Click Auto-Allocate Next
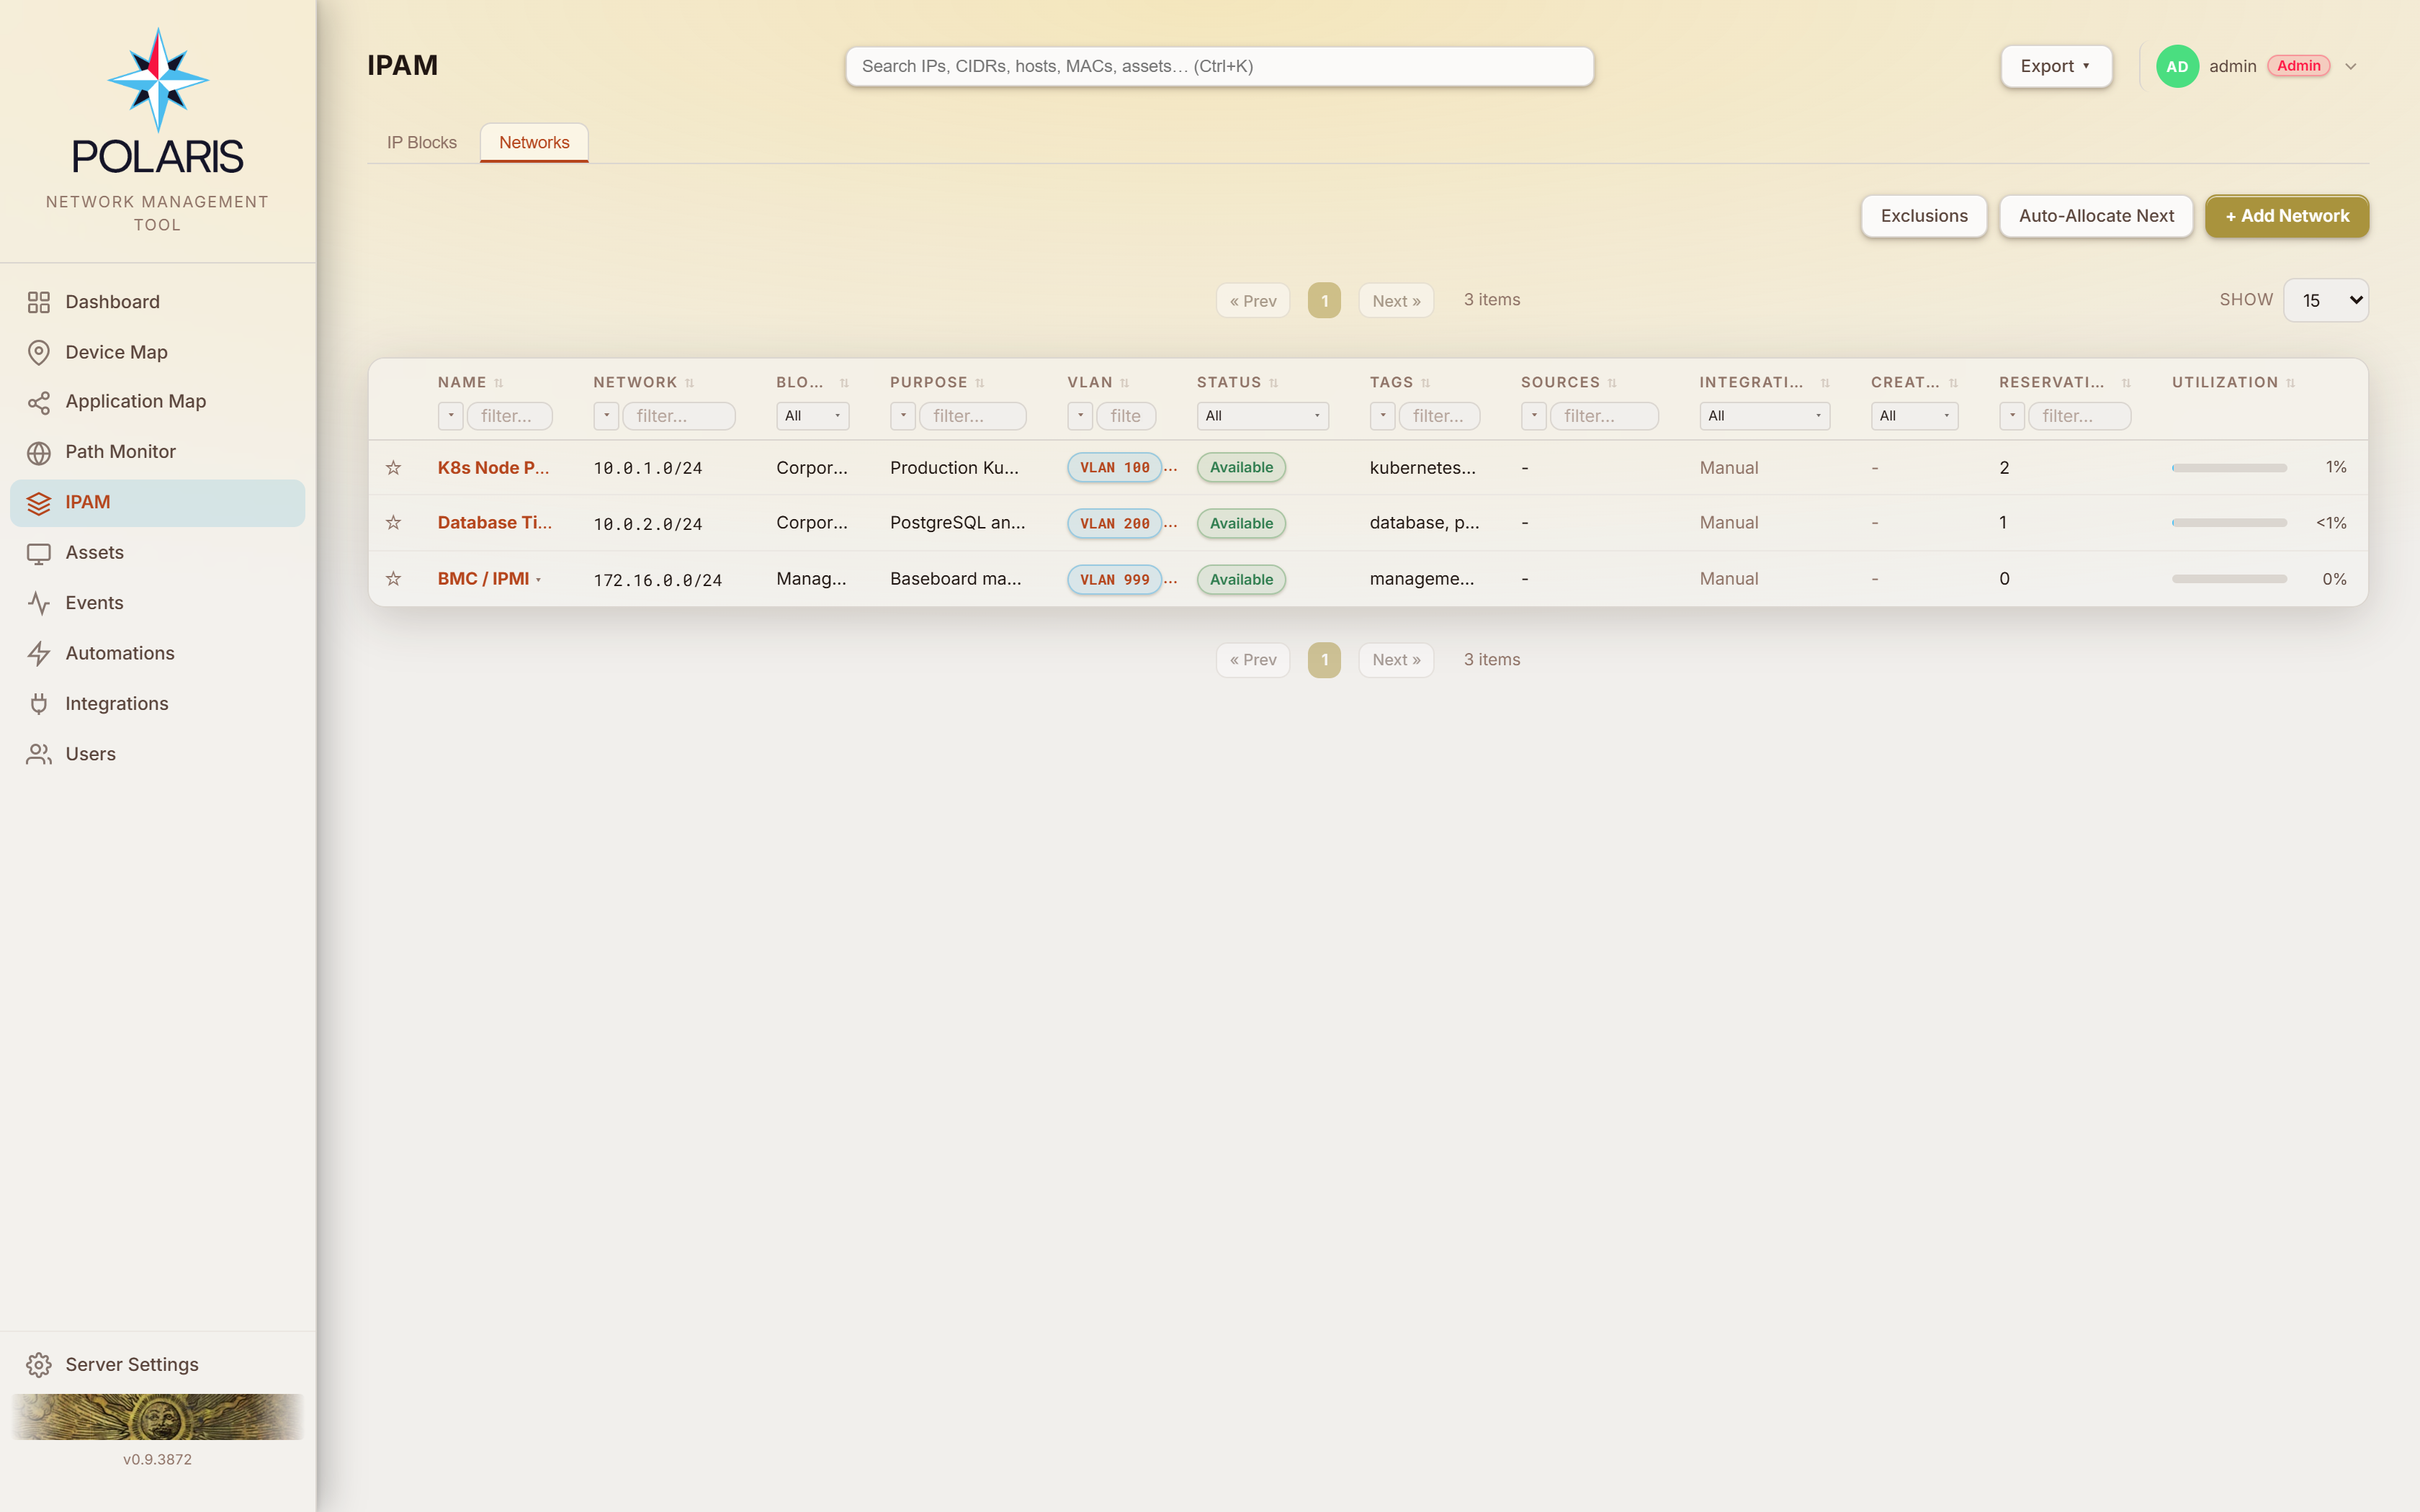2420x1512 pixels. 2096,216
